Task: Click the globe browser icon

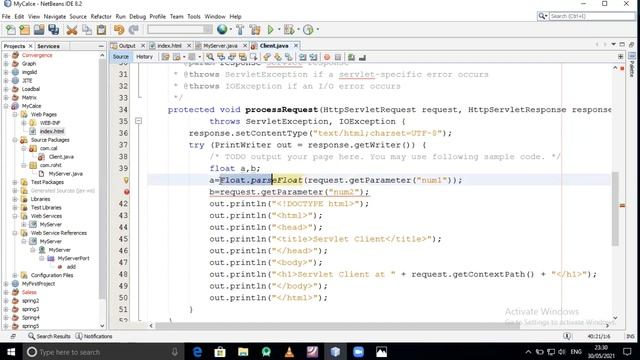Action: pyautogui.click(x=222, y=29)
